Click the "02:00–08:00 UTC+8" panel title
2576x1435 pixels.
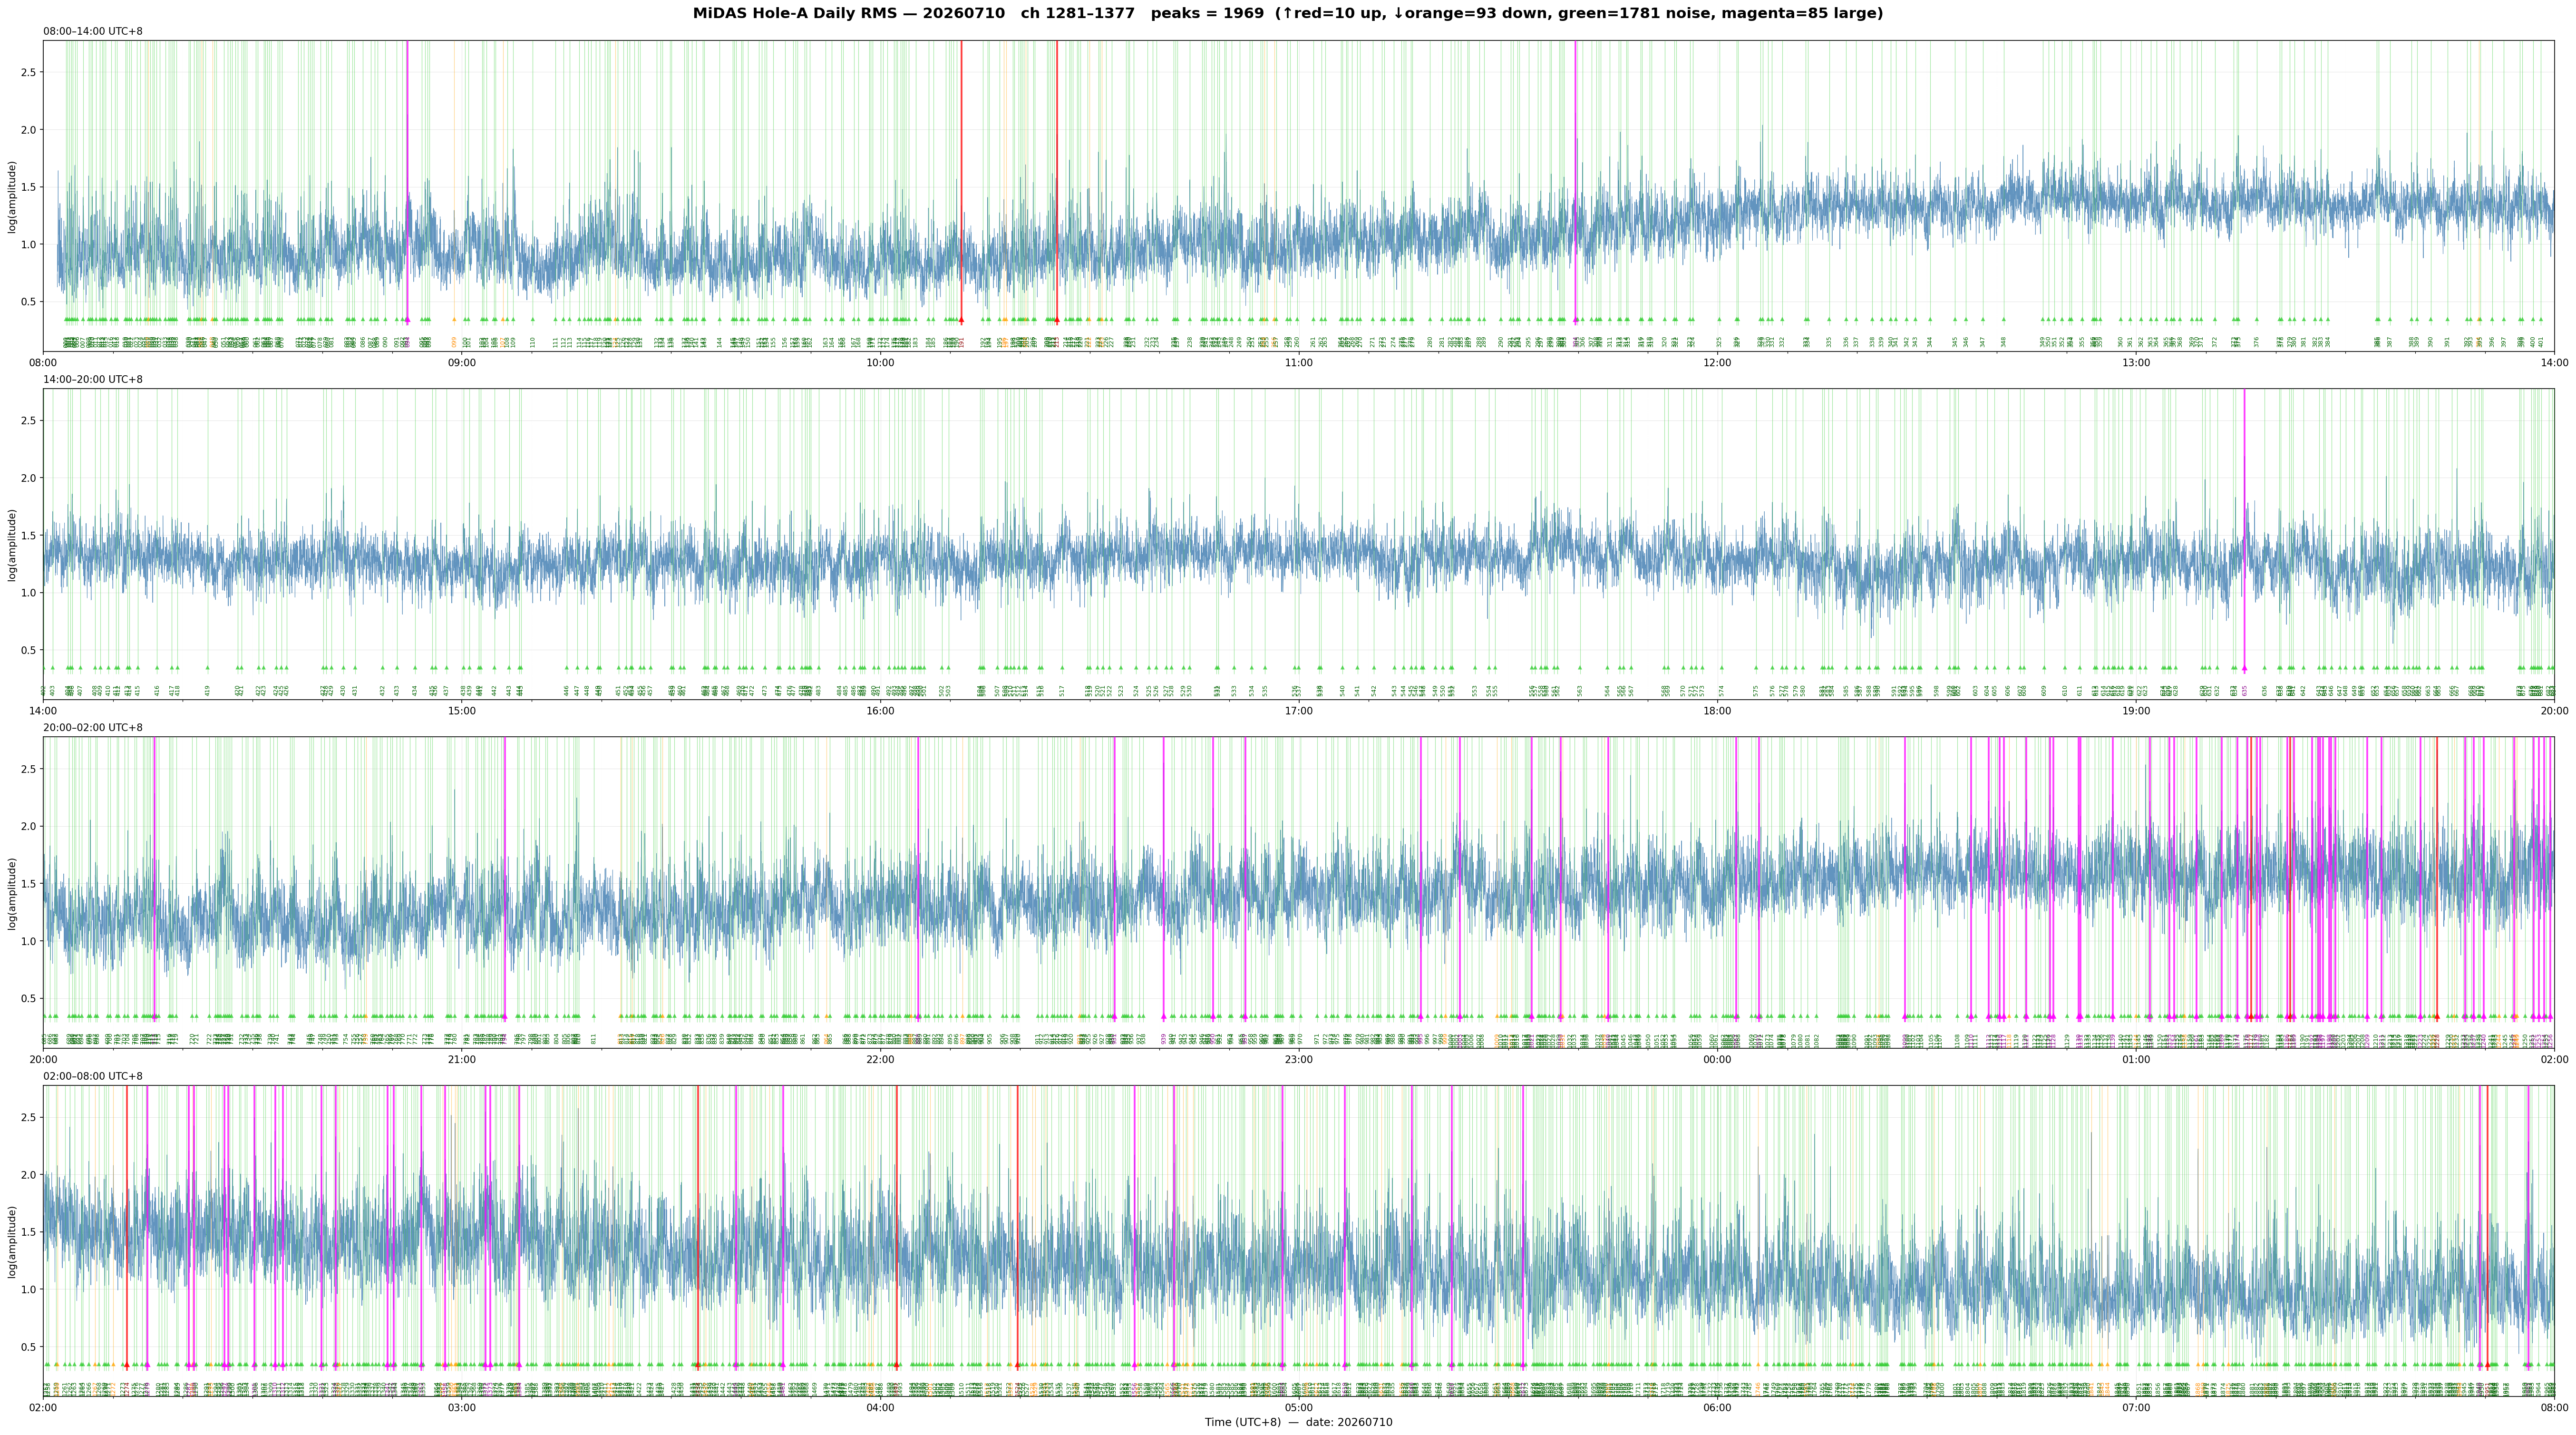point(93,1076)
